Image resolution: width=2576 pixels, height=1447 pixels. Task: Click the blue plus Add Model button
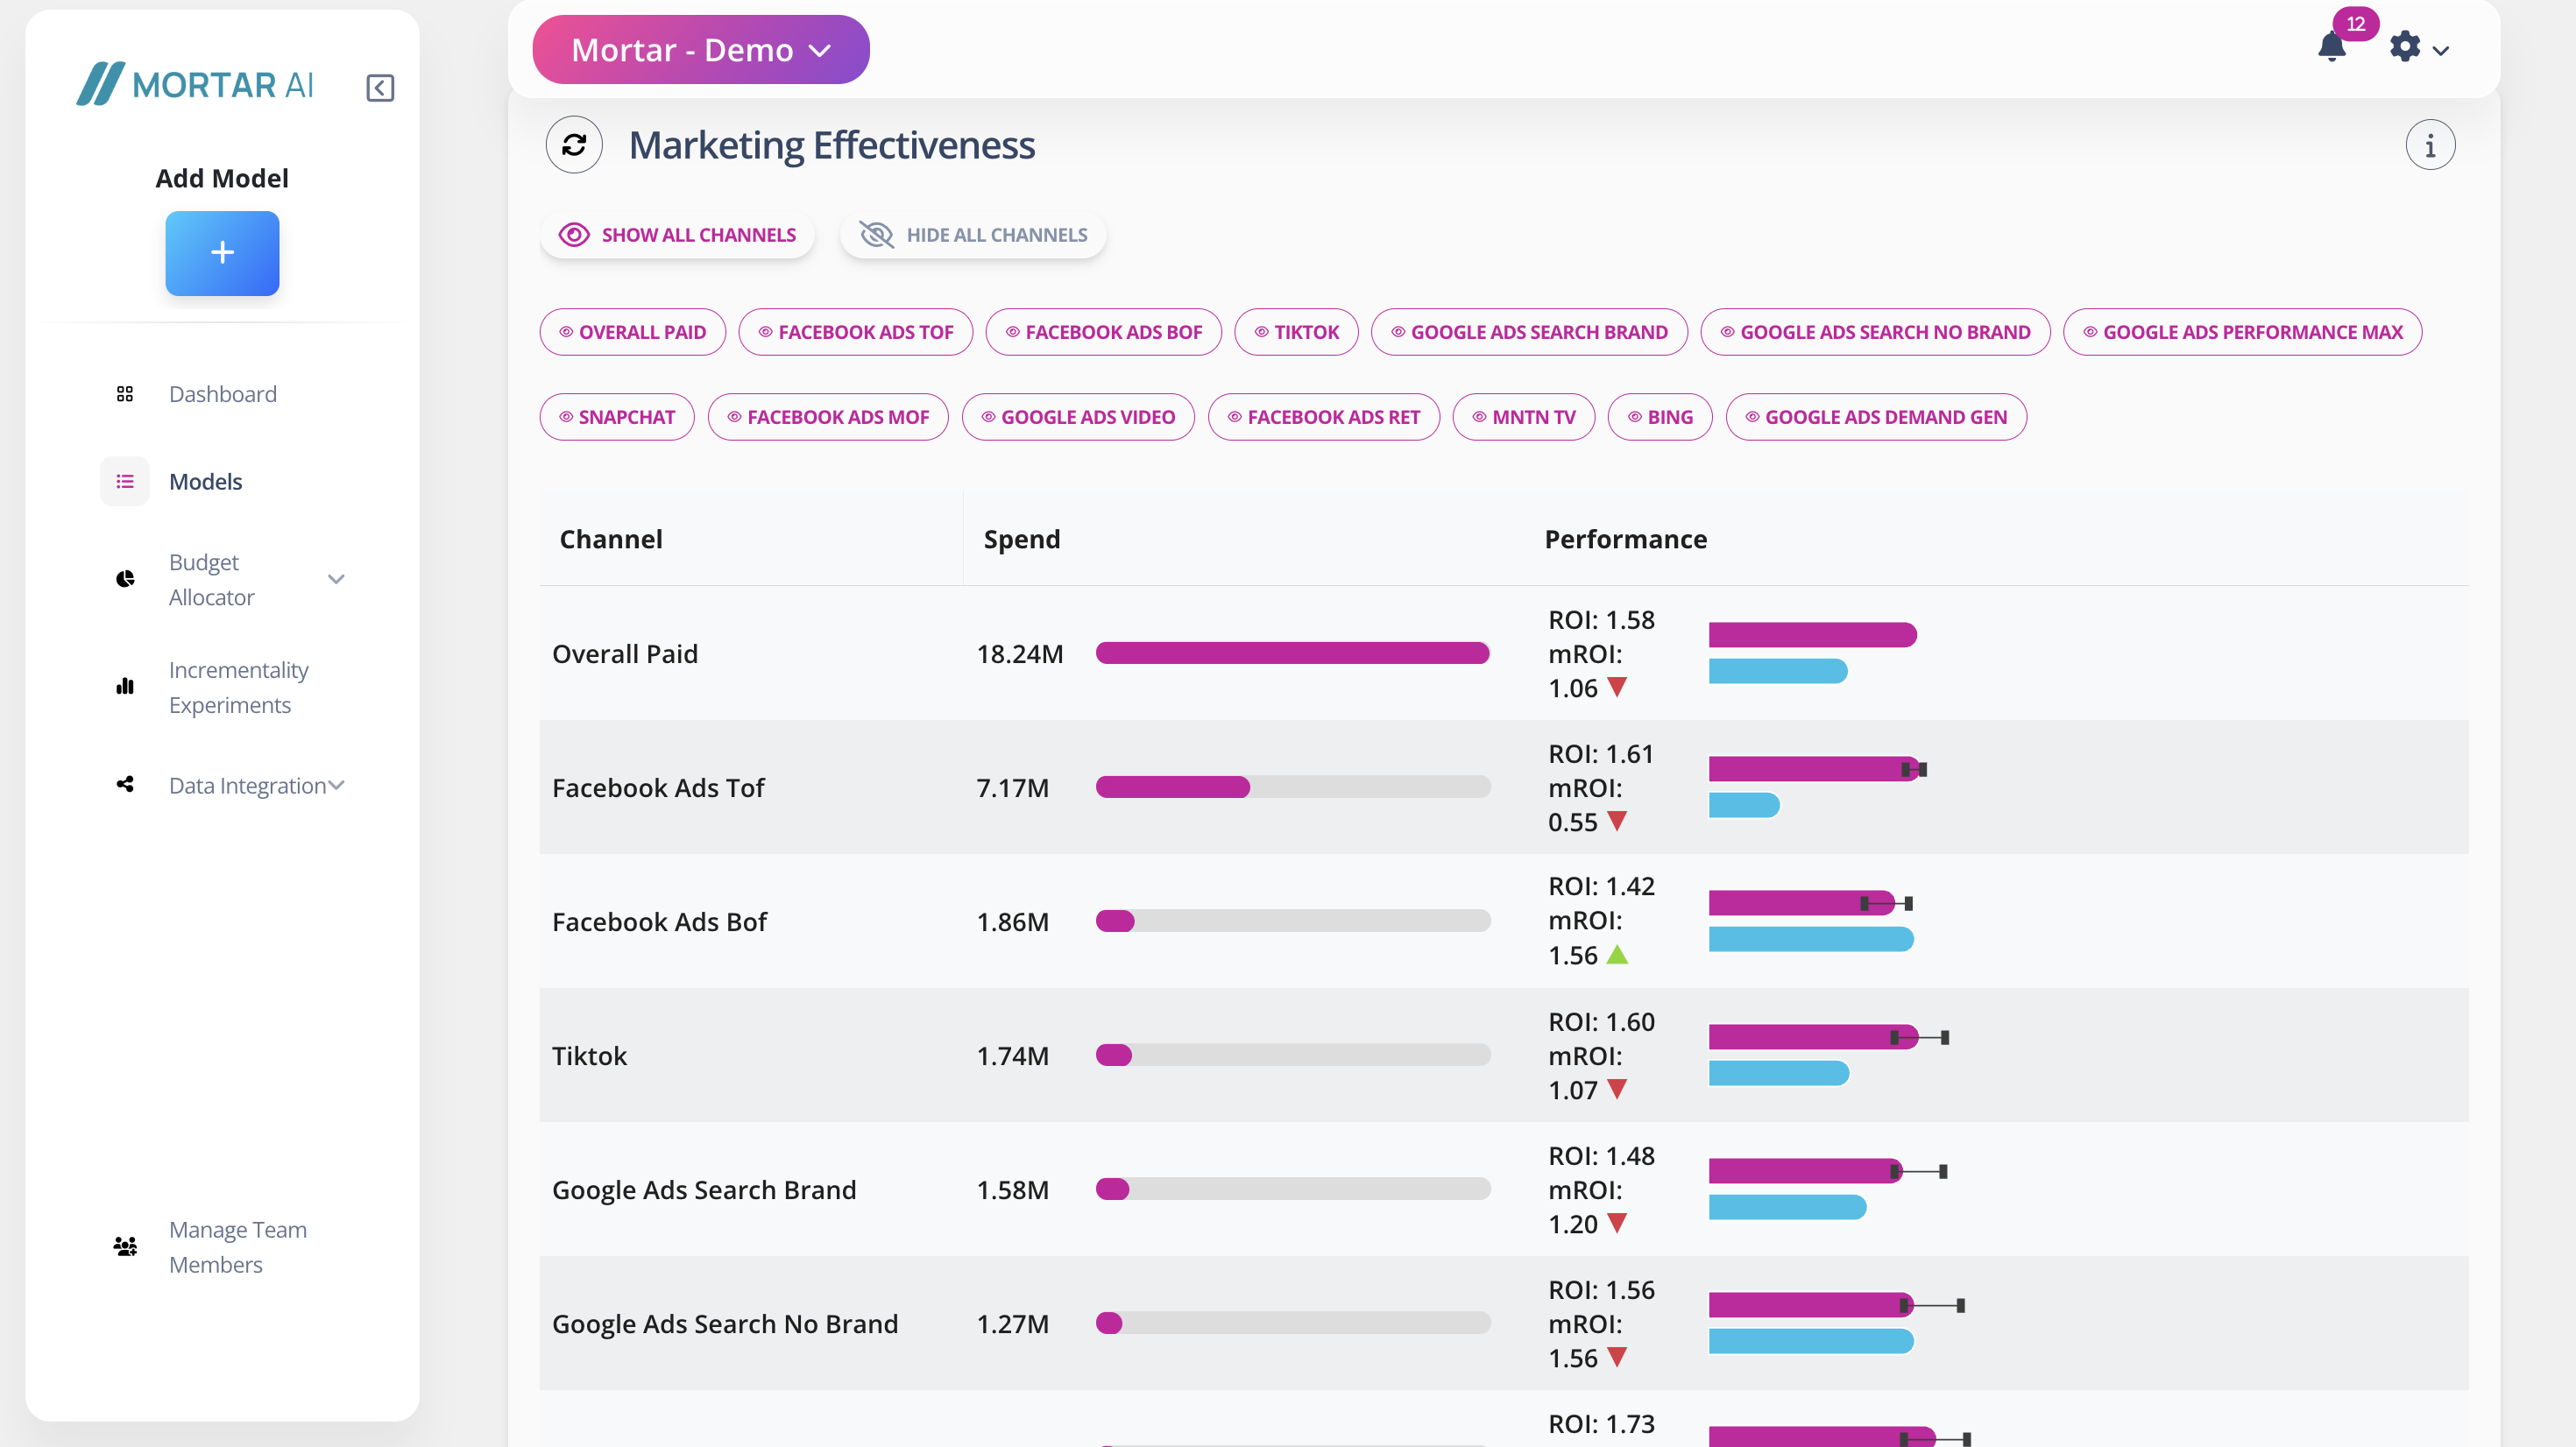[222, 253]
